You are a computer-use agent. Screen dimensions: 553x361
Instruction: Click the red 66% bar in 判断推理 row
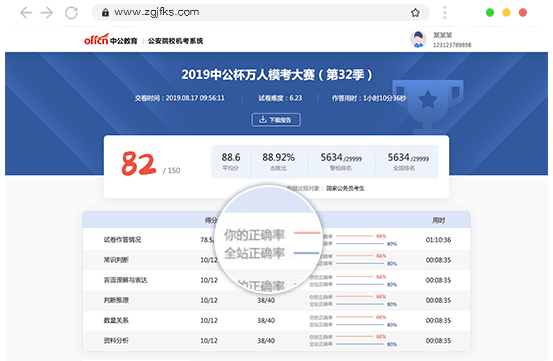click(354, 296)
